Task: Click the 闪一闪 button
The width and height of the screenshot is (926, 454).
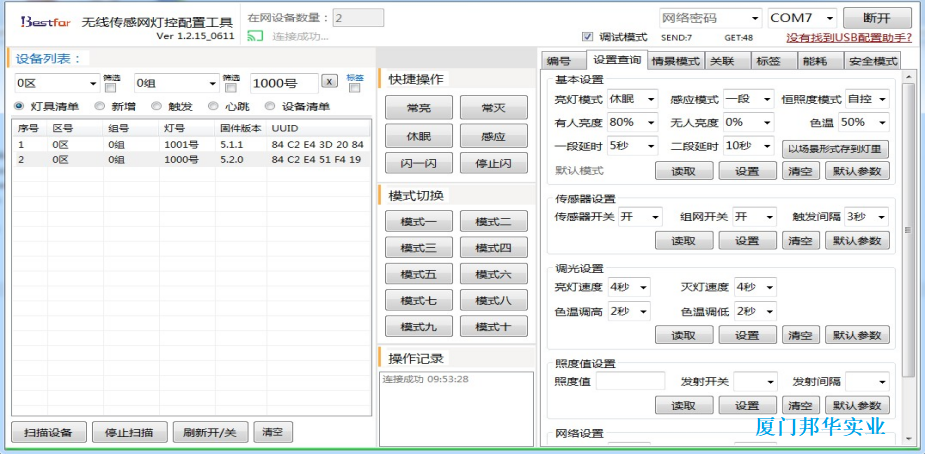Action: pos(419,163)
